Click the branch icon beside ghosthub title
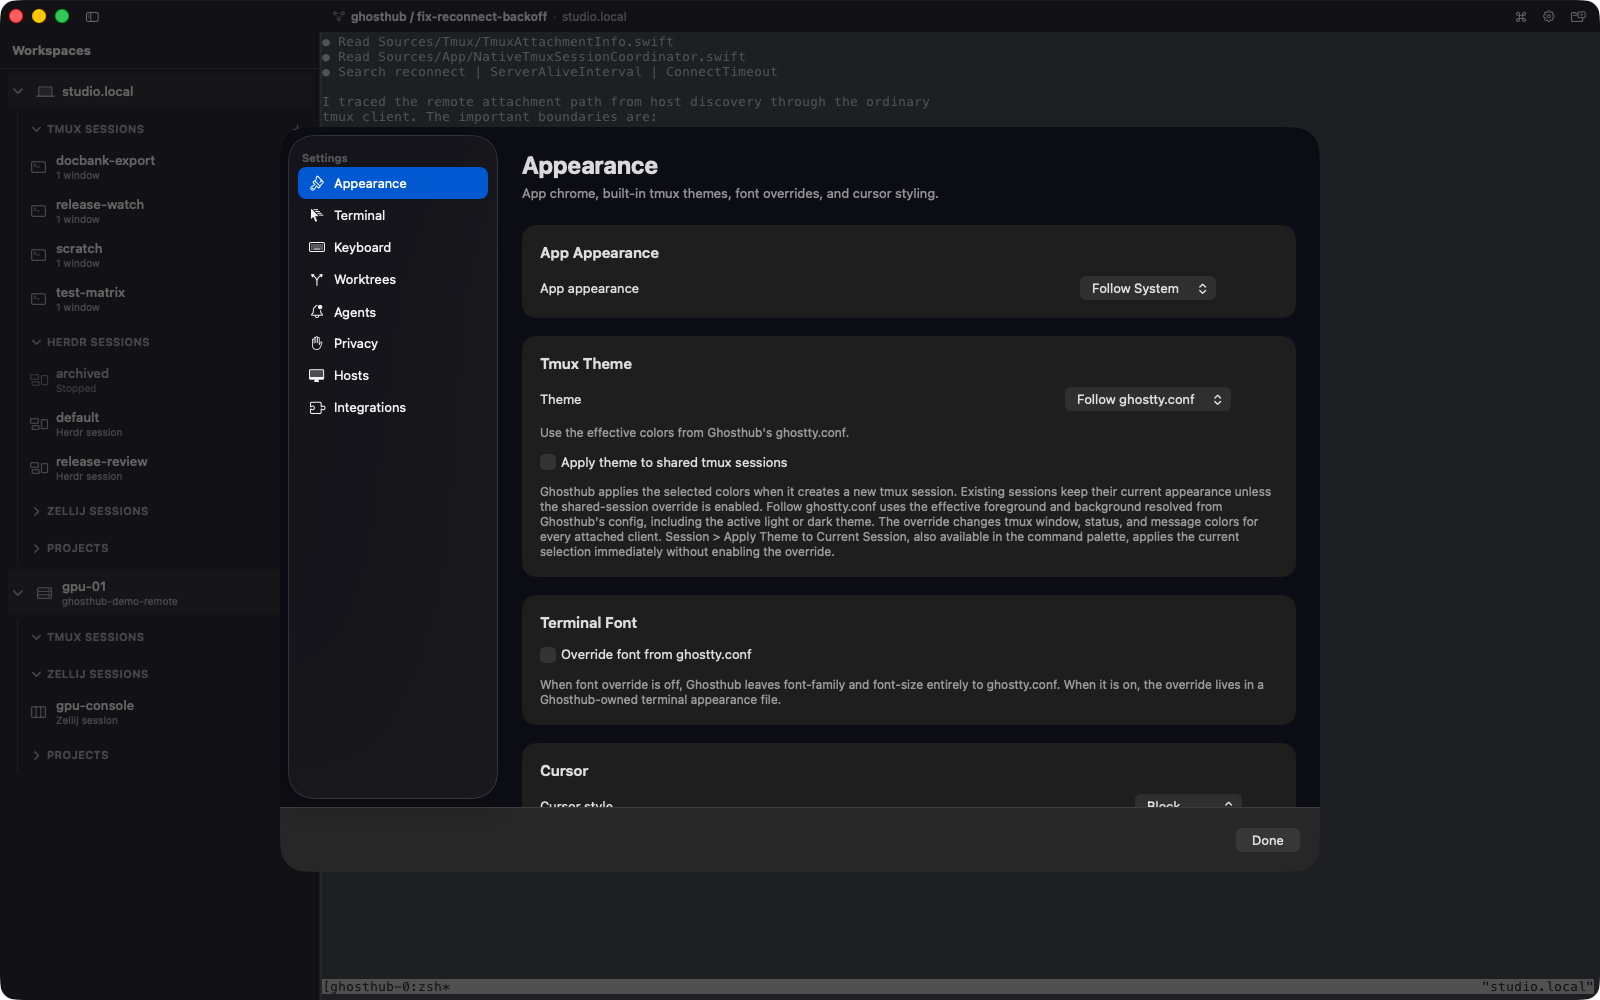The height and width of the screenshot is (1000, 1600). coord(339,16)
